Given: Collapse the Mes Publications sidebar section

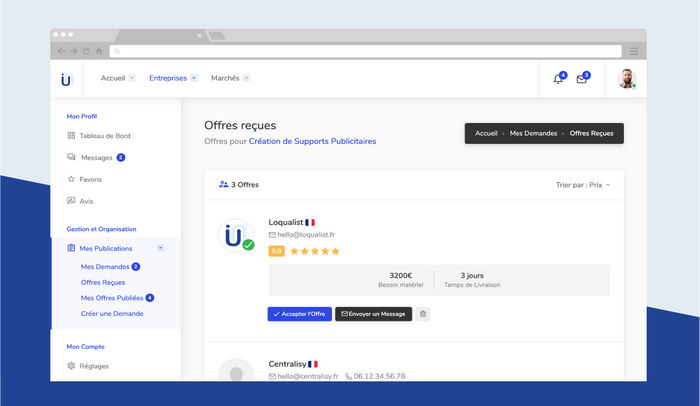Looking at the screenshot, I should point(161,248).
